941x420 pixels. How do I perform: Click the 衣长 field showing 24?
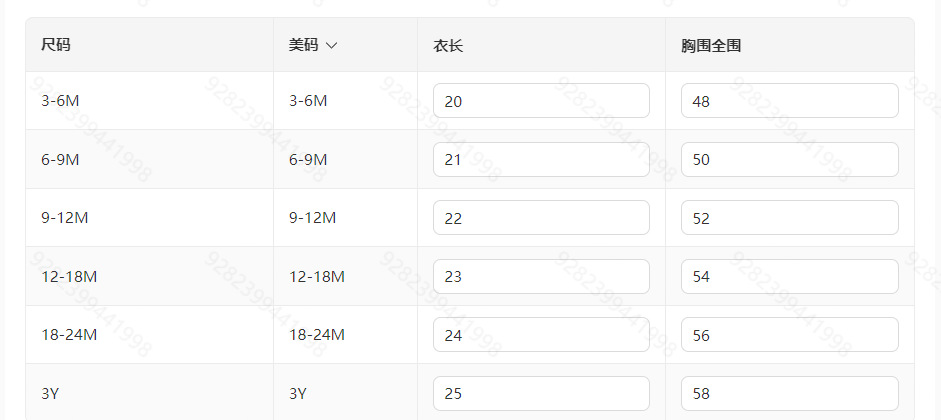(x=541, y=335)
